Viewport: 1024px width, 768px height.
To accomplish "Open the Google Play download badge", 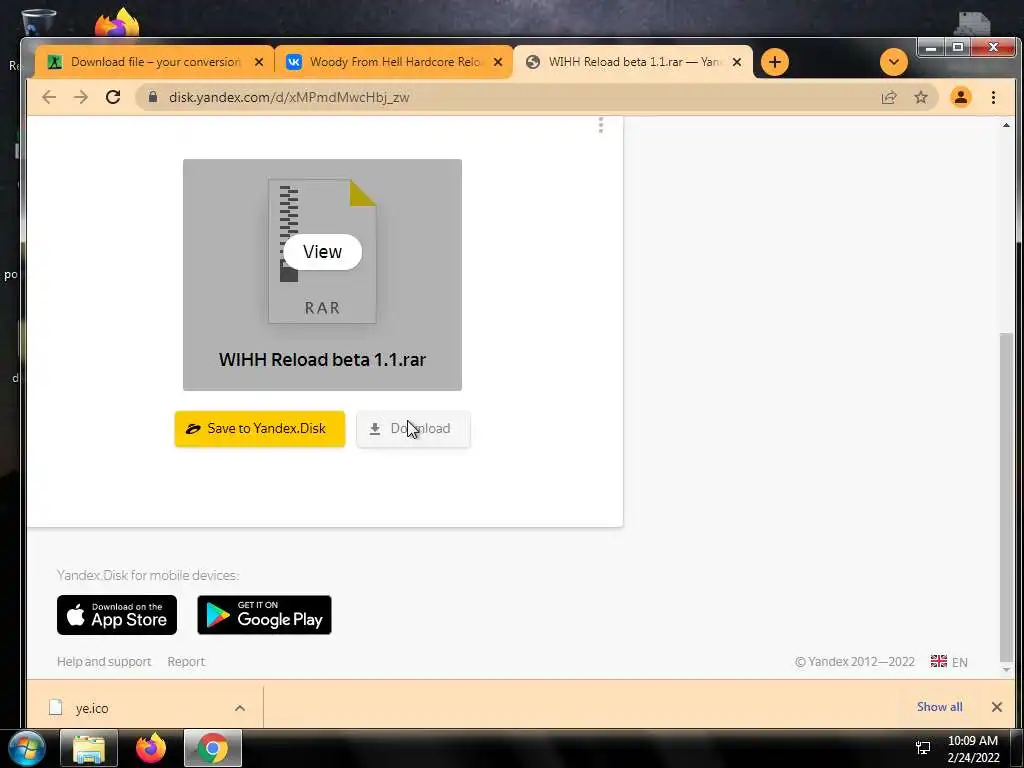I will [264, 615].
